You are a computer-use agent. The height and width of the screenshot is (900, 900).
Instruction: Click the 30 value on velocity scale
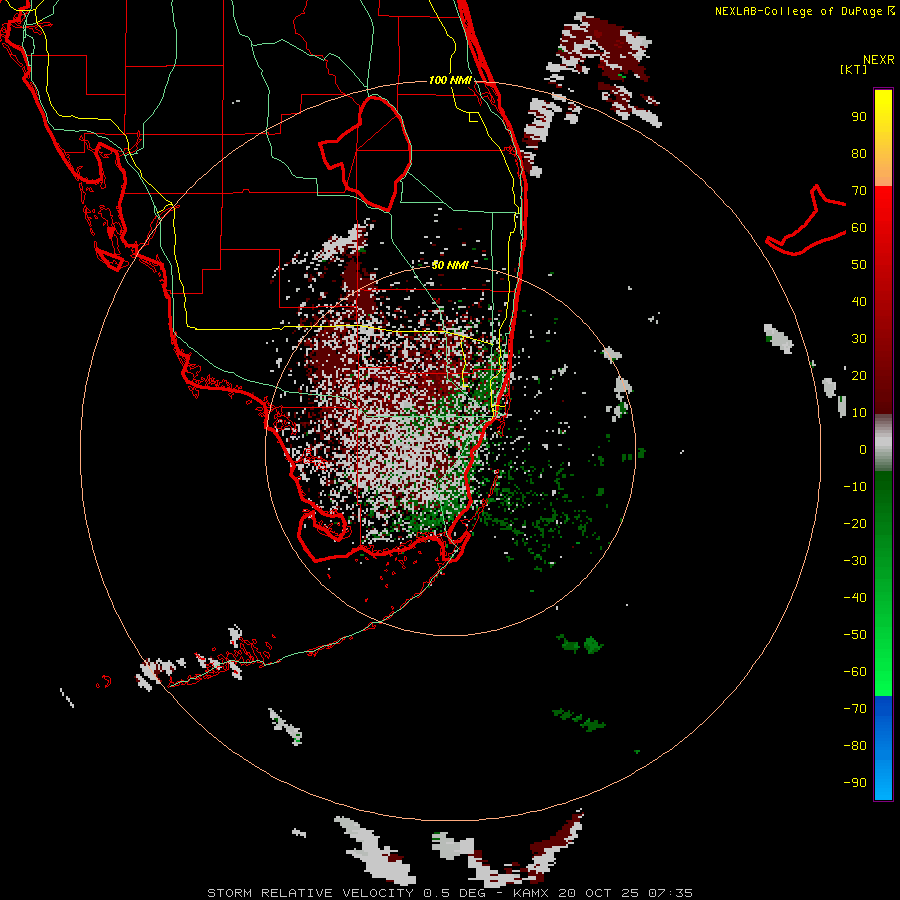pyautogui.click(x=859, y=339)
